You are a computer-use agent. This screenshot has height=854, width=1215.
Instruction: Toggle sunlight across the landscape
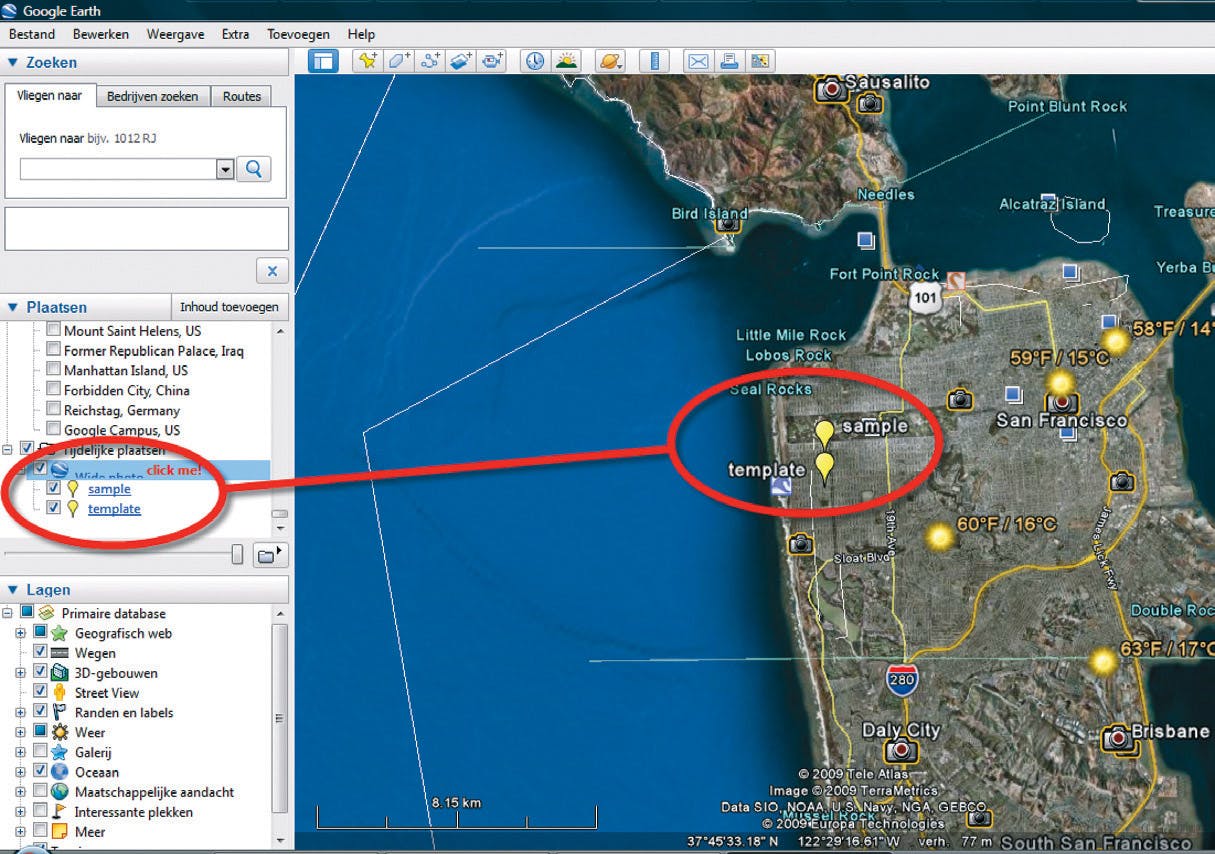[x=567, y=61]
